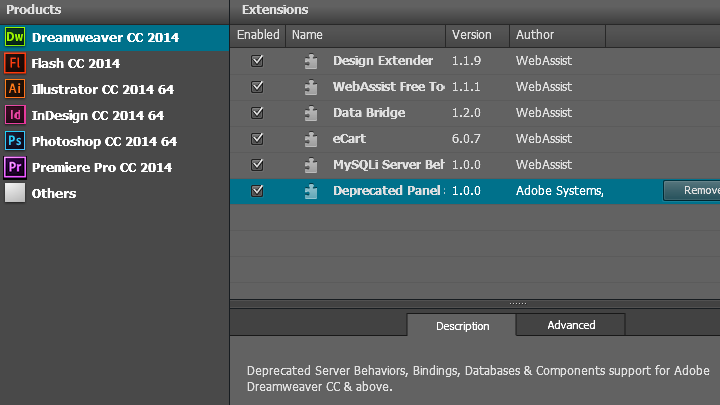Click the Others product blank icon
Screen dimensions: 720x405
(15, 193)
